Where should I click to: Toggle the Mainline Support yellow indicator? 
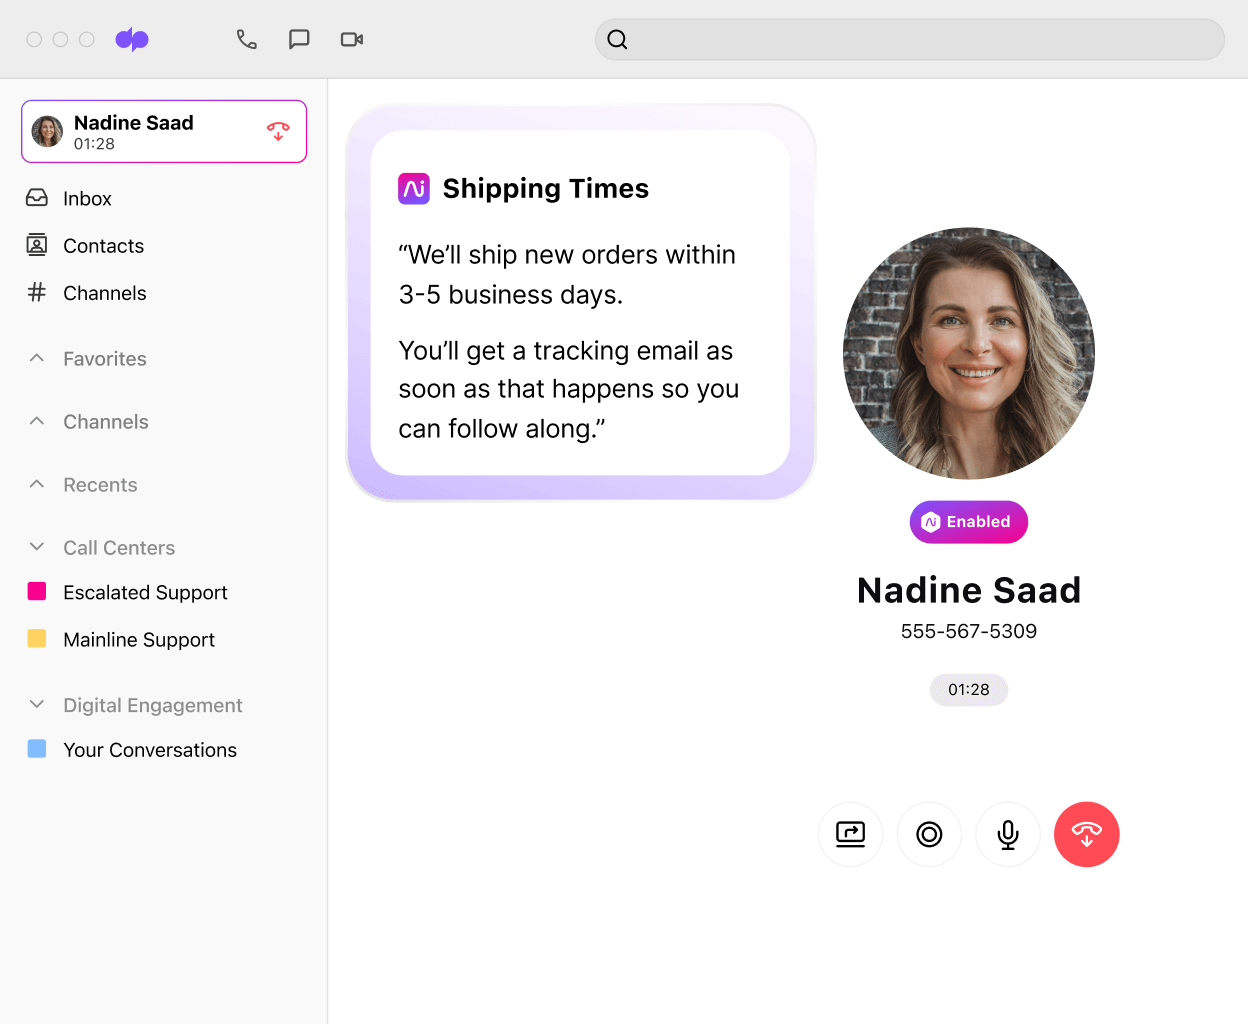[37, 639]
